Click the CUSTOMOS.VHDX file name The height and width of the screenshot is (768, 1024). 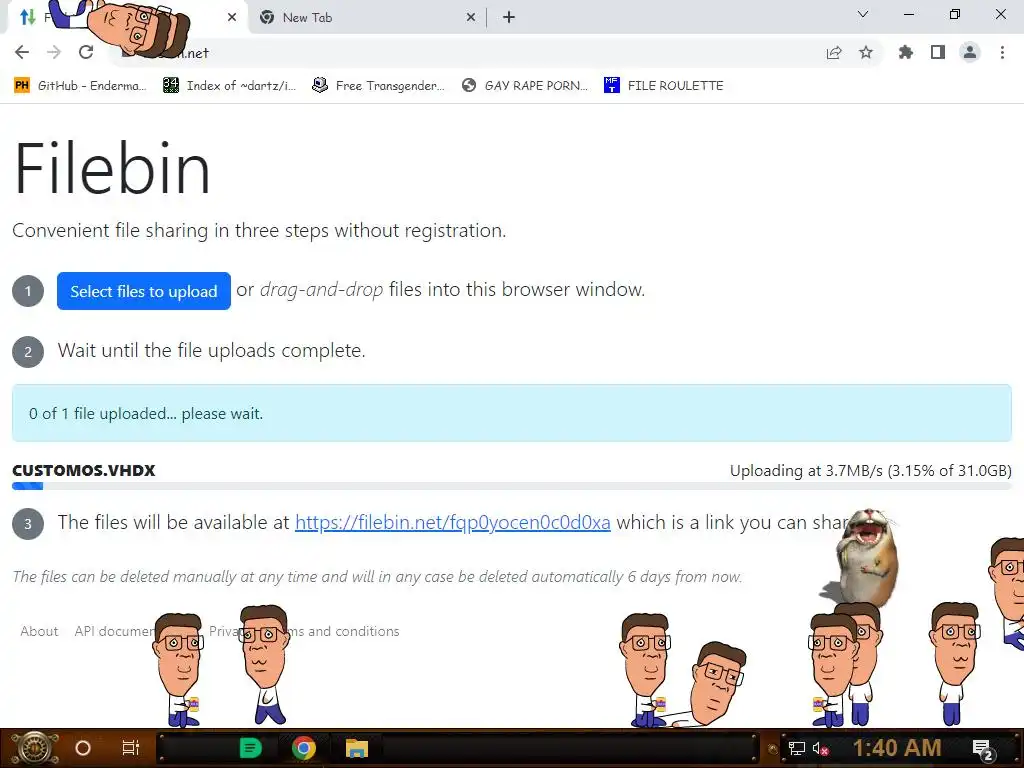point(84,471)
